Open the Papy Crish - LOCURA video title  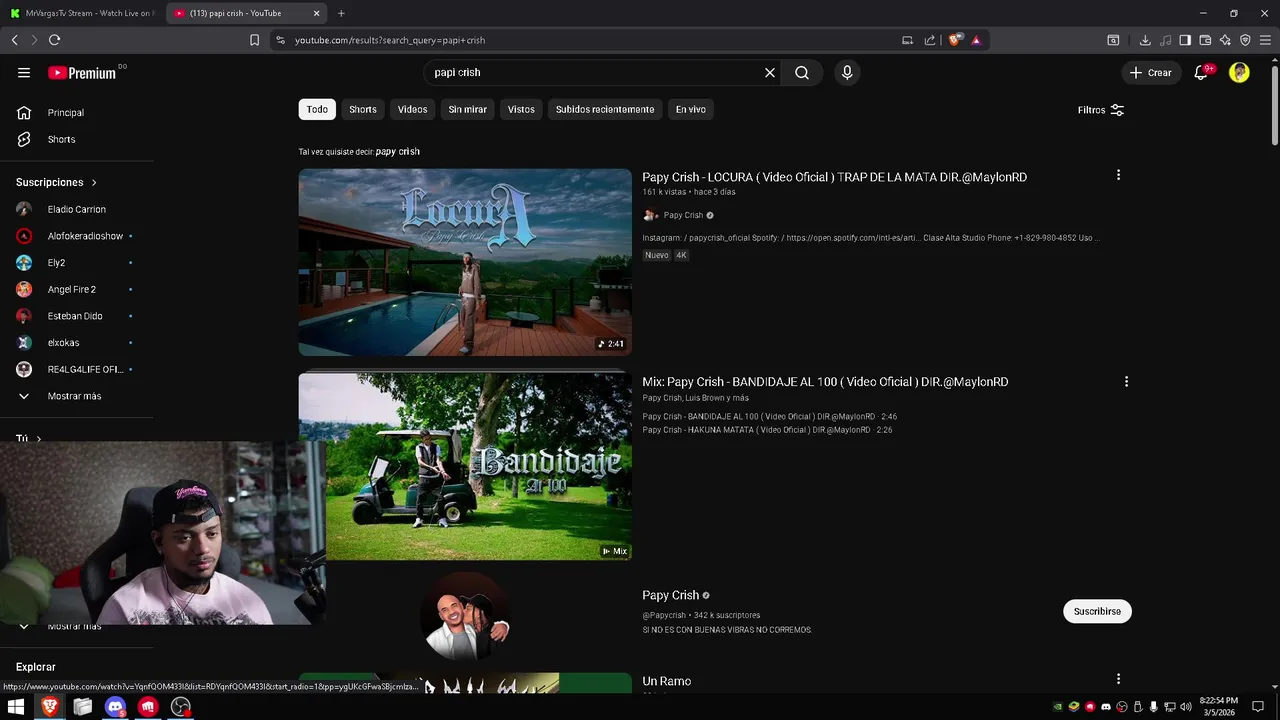834,177
